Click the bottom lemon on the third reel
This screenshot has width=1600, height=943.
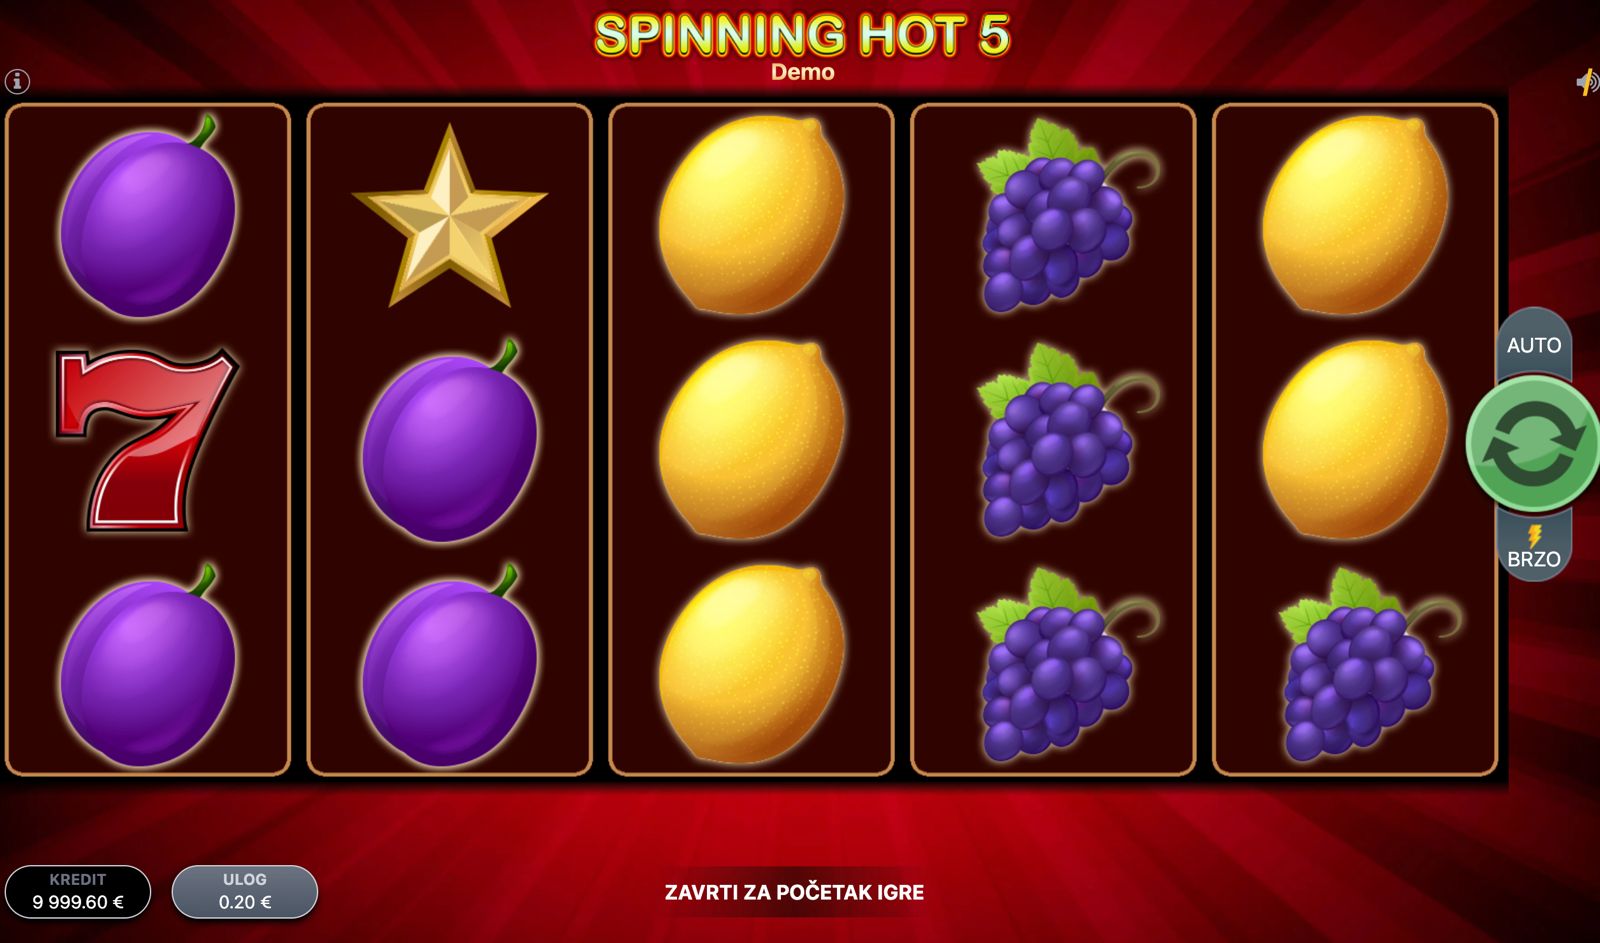[x=751, y=664]
